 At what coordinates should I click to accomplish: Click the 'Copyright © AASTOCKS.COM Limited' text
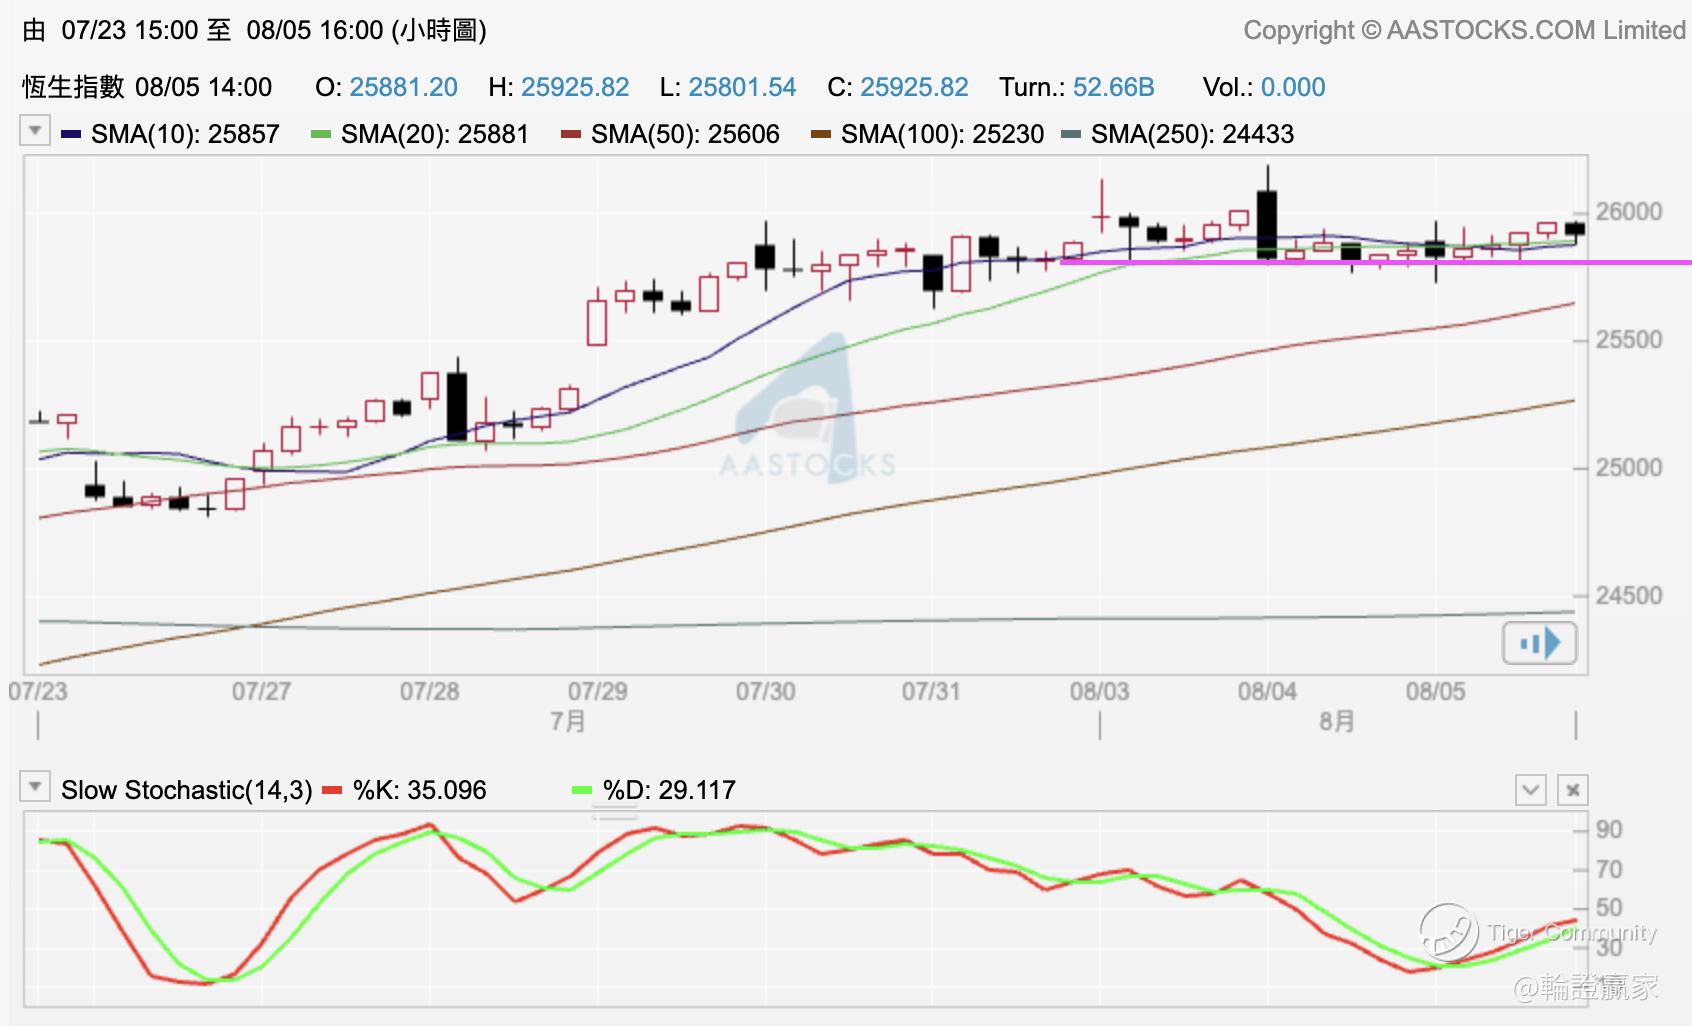1464,30
